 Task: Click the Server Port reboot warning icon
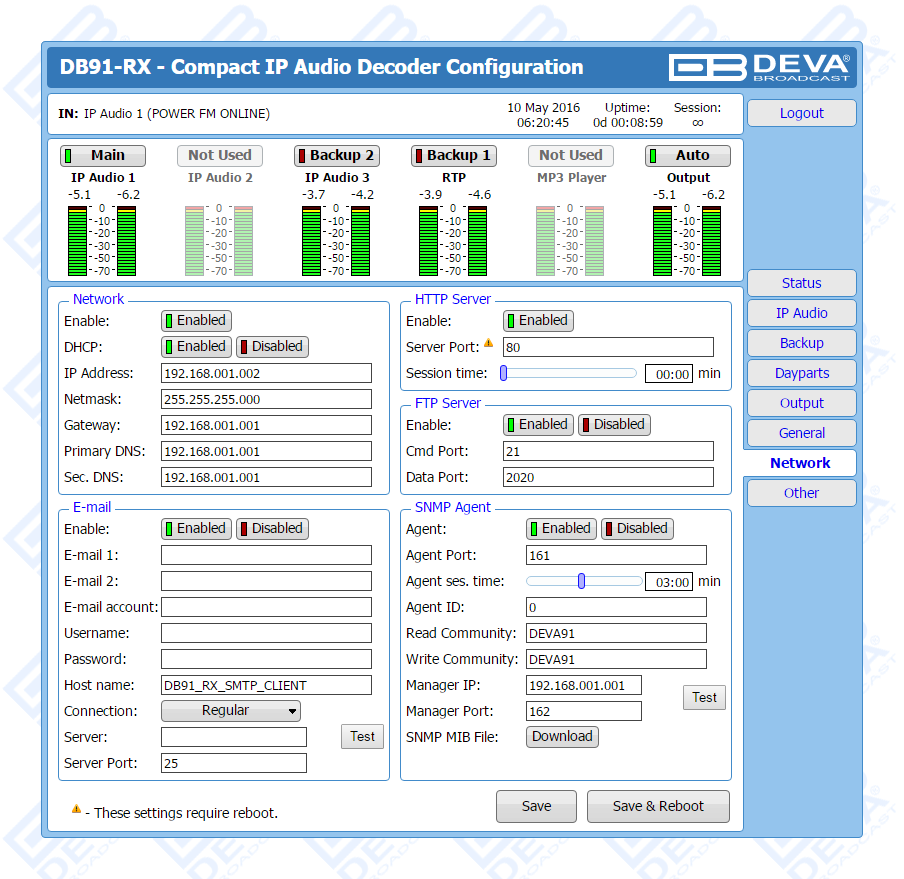click(489, 343)
